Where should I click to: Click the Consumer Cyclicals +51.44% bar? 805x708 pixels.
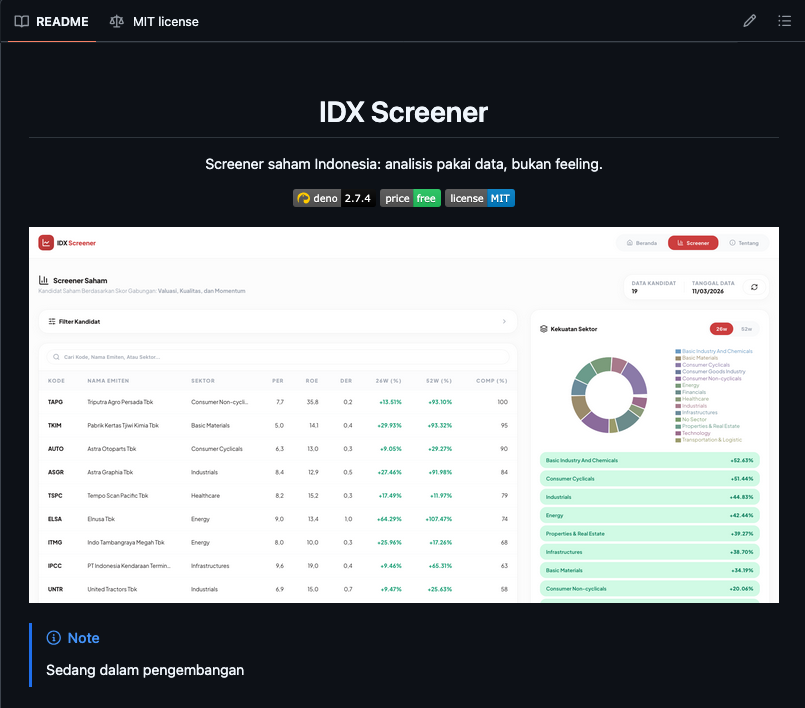(649, 479)
